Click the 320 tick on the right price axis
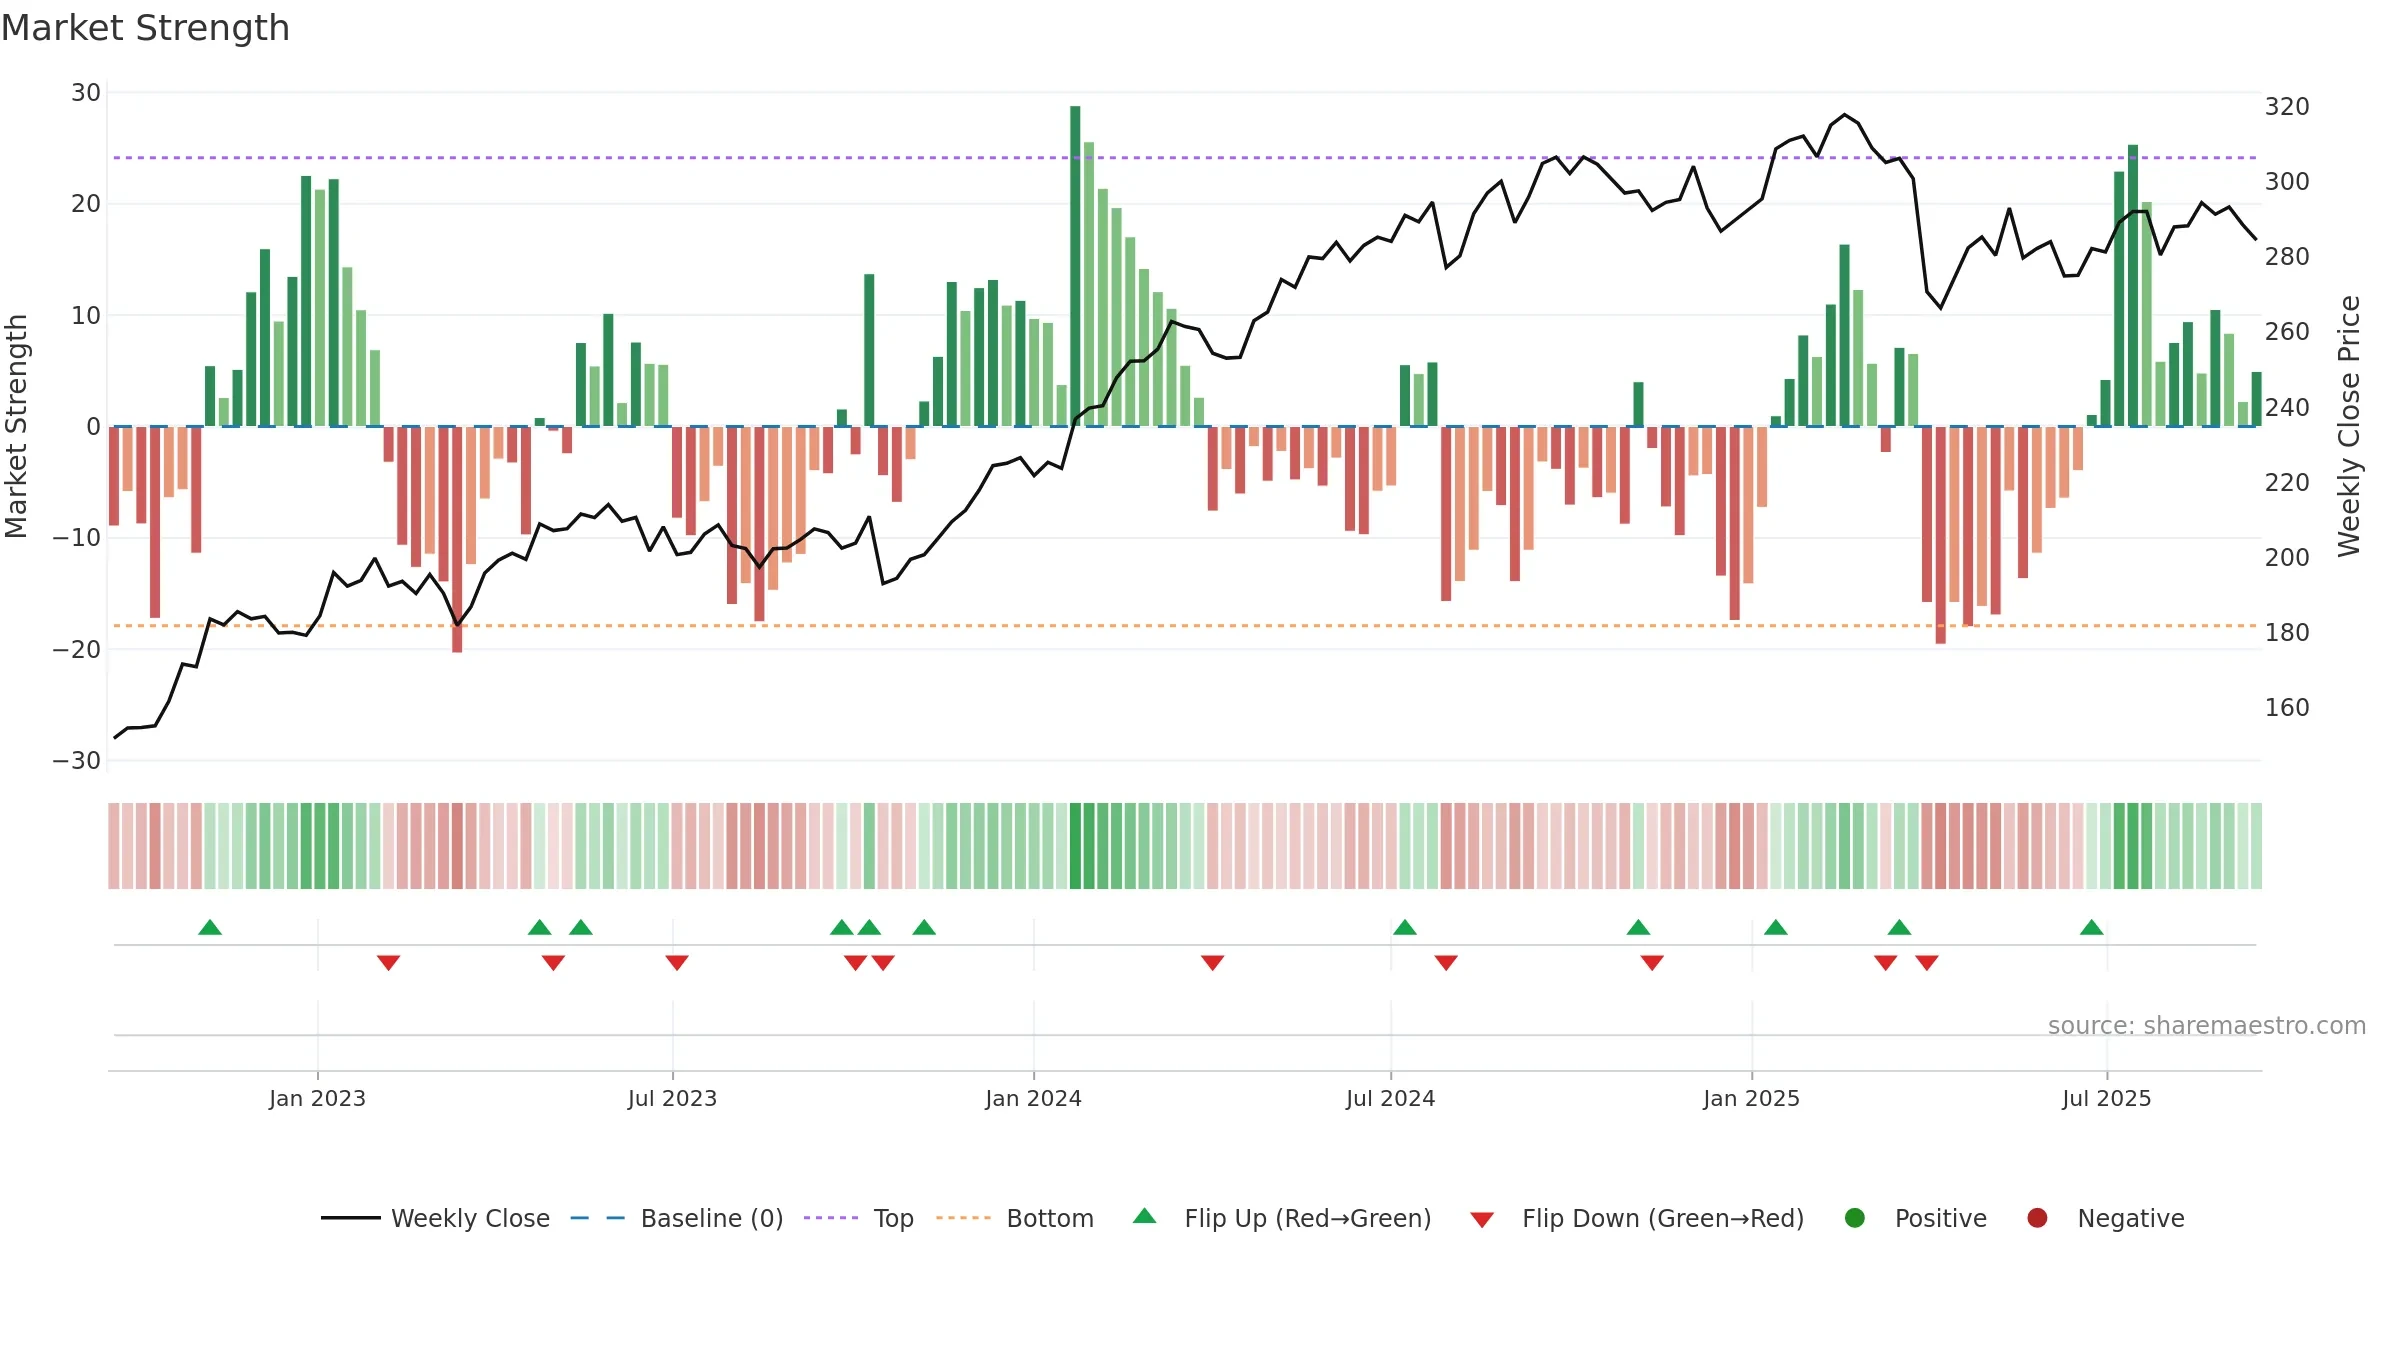The height and width of the screenshot is (1350, 2400). [2287, 107]
